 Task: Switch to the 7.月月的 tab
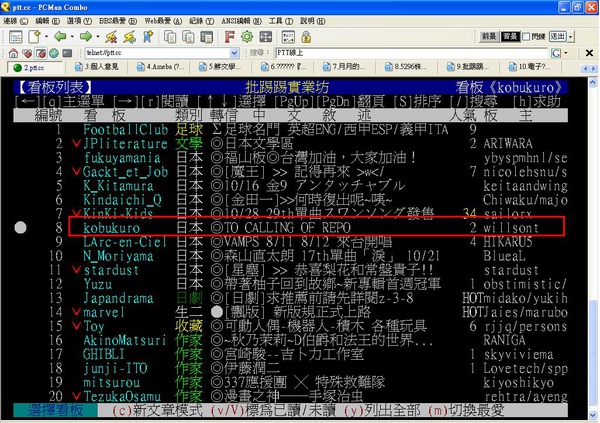344,67
